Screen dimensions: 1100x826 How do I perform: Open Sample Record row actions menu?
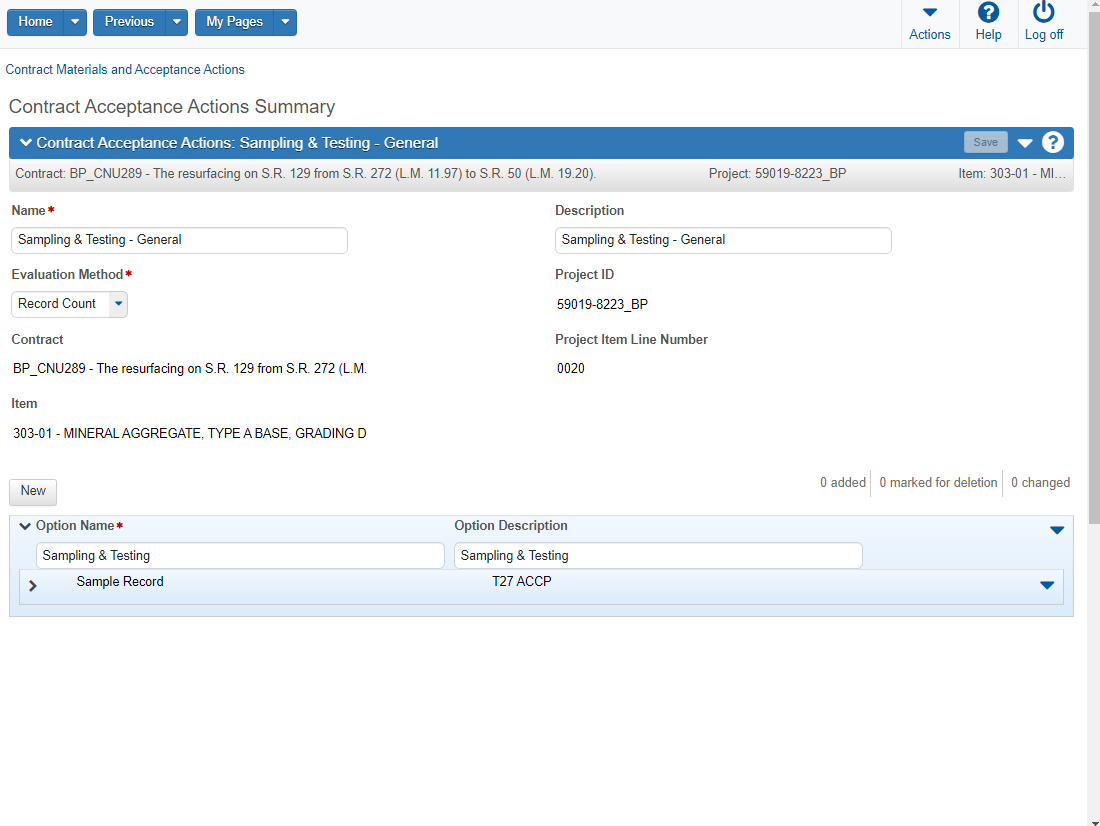pyautogui.click(x=1046, y=585)
